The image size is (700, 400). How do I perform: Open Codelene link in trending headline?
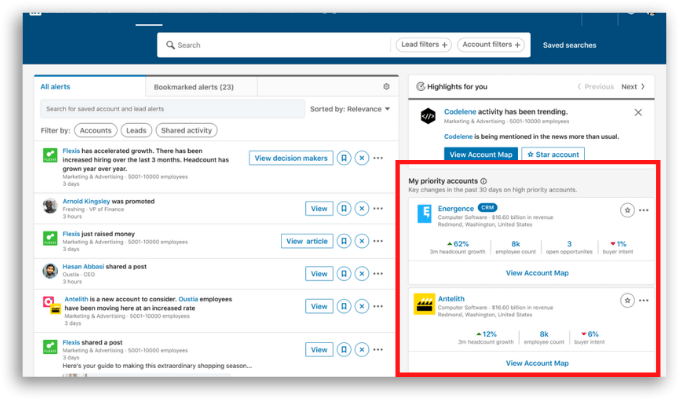click(460, 112)
